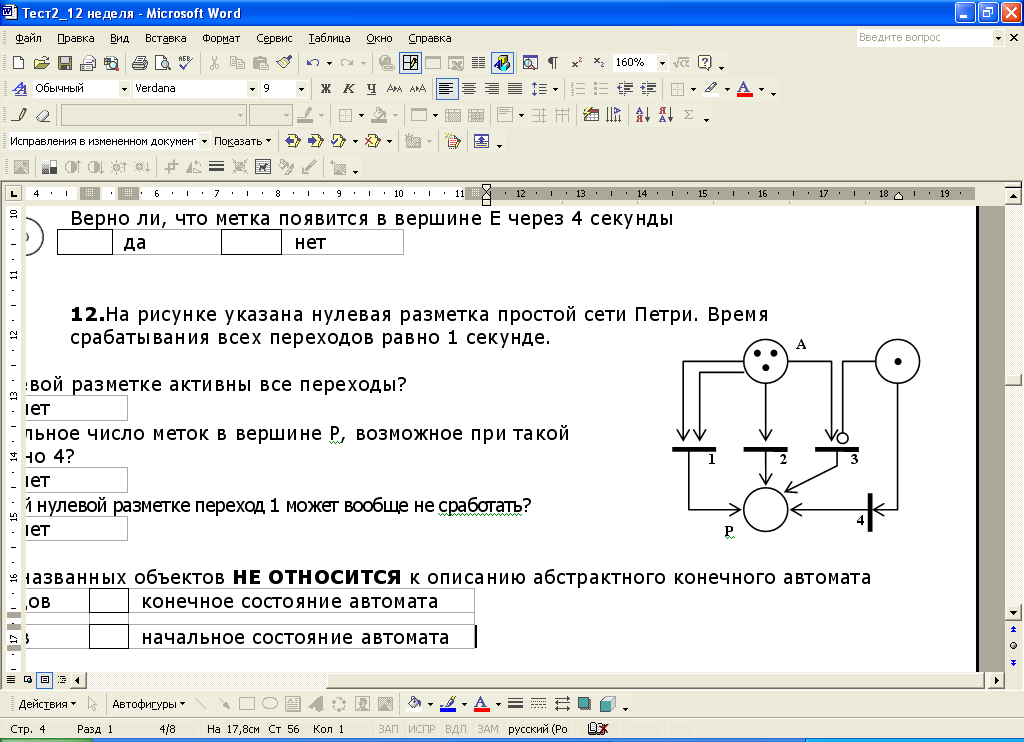Click drawing toolbar fill color bucket

click(x=414, y=704)
